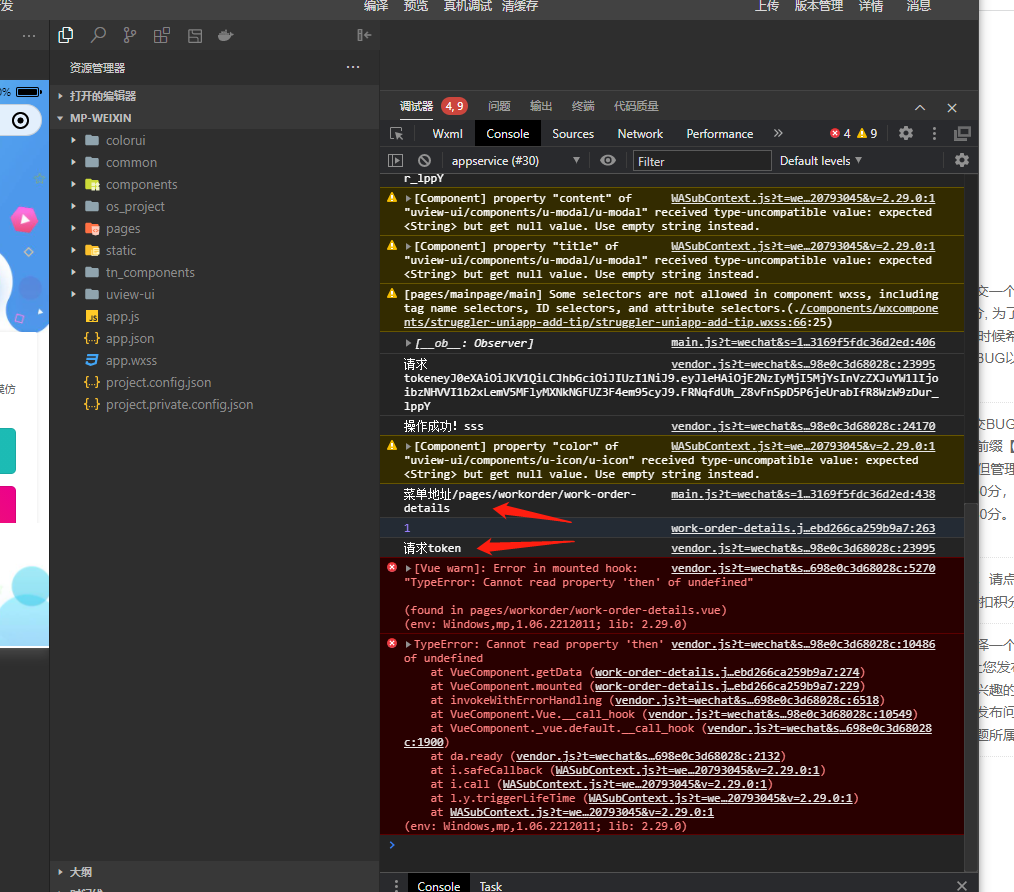Image resolution: width=1014 pixels, height=892 pixels.
Task: Open the main.js…:438 source link
Action: pos(803,494)
